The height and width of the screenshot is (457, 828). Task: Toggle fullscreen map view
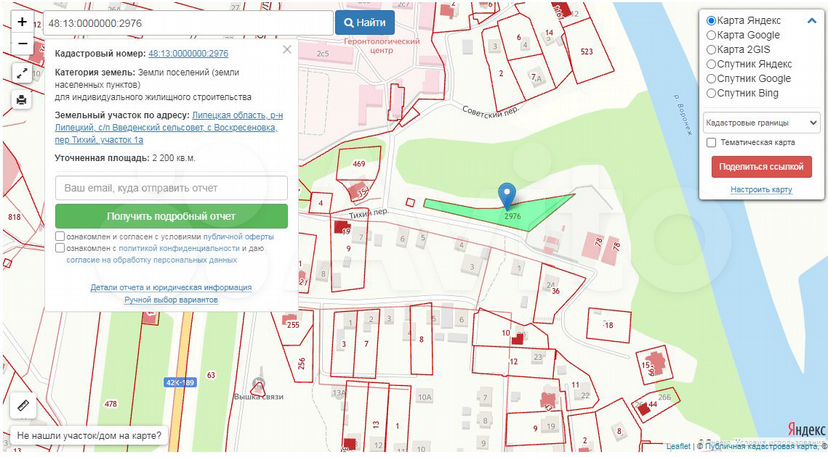[22, 74]
